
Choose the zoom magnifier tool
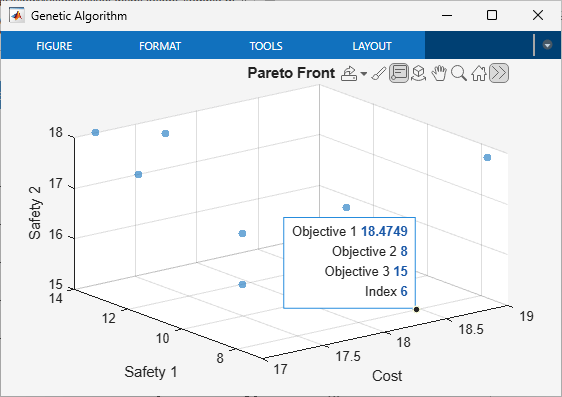(x=459, y=73)
